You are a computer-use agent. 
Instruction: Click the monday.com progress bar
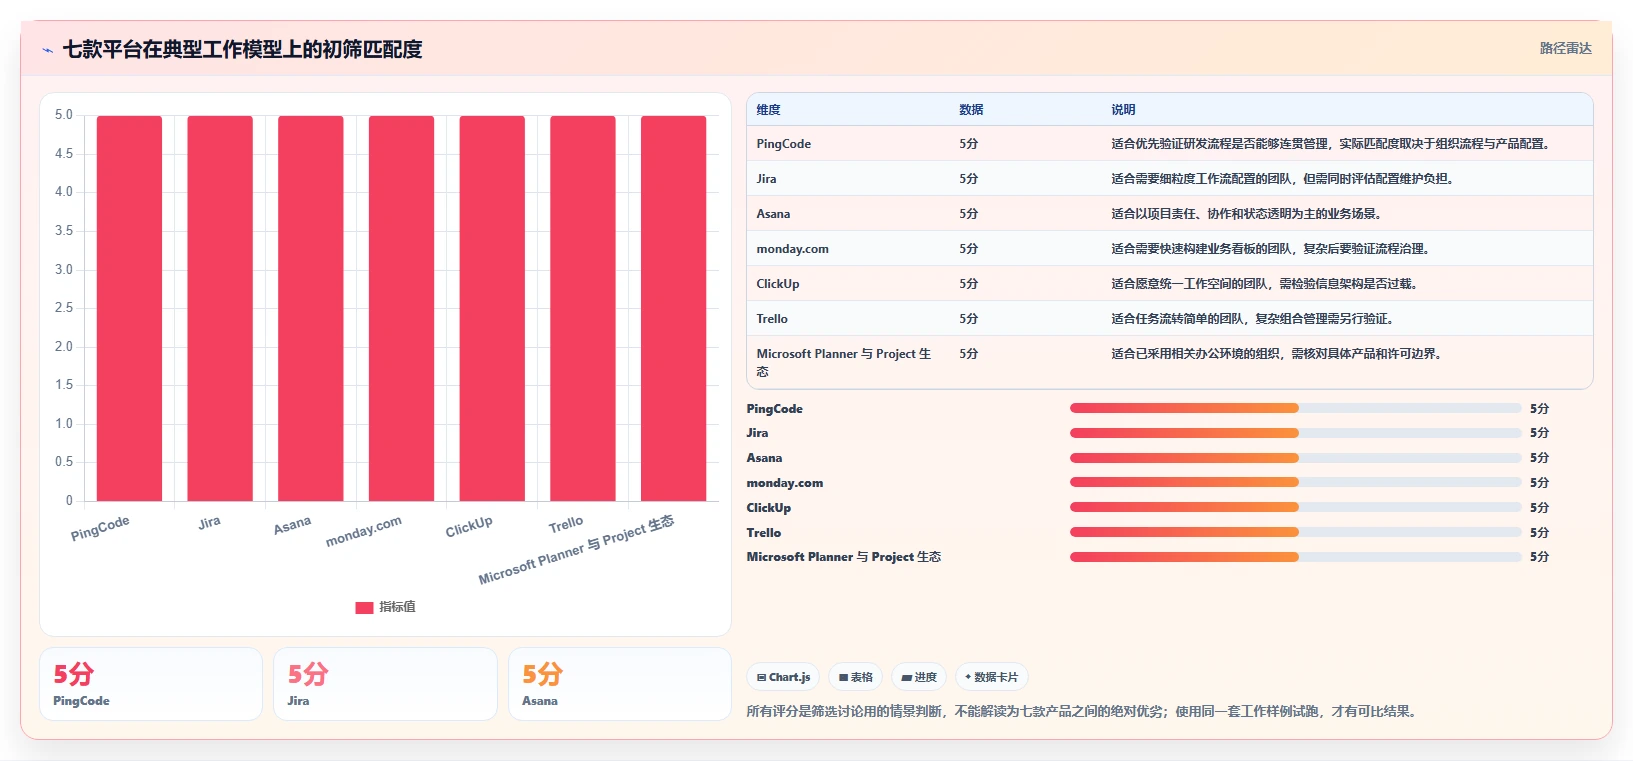point(1295,483)
